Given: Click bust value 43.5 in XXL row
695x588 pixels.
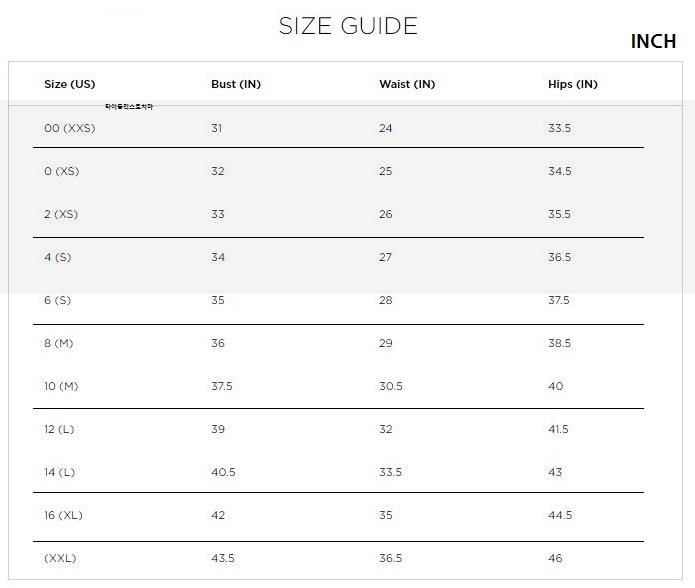Looking at the screenshot, I should 223,559.
